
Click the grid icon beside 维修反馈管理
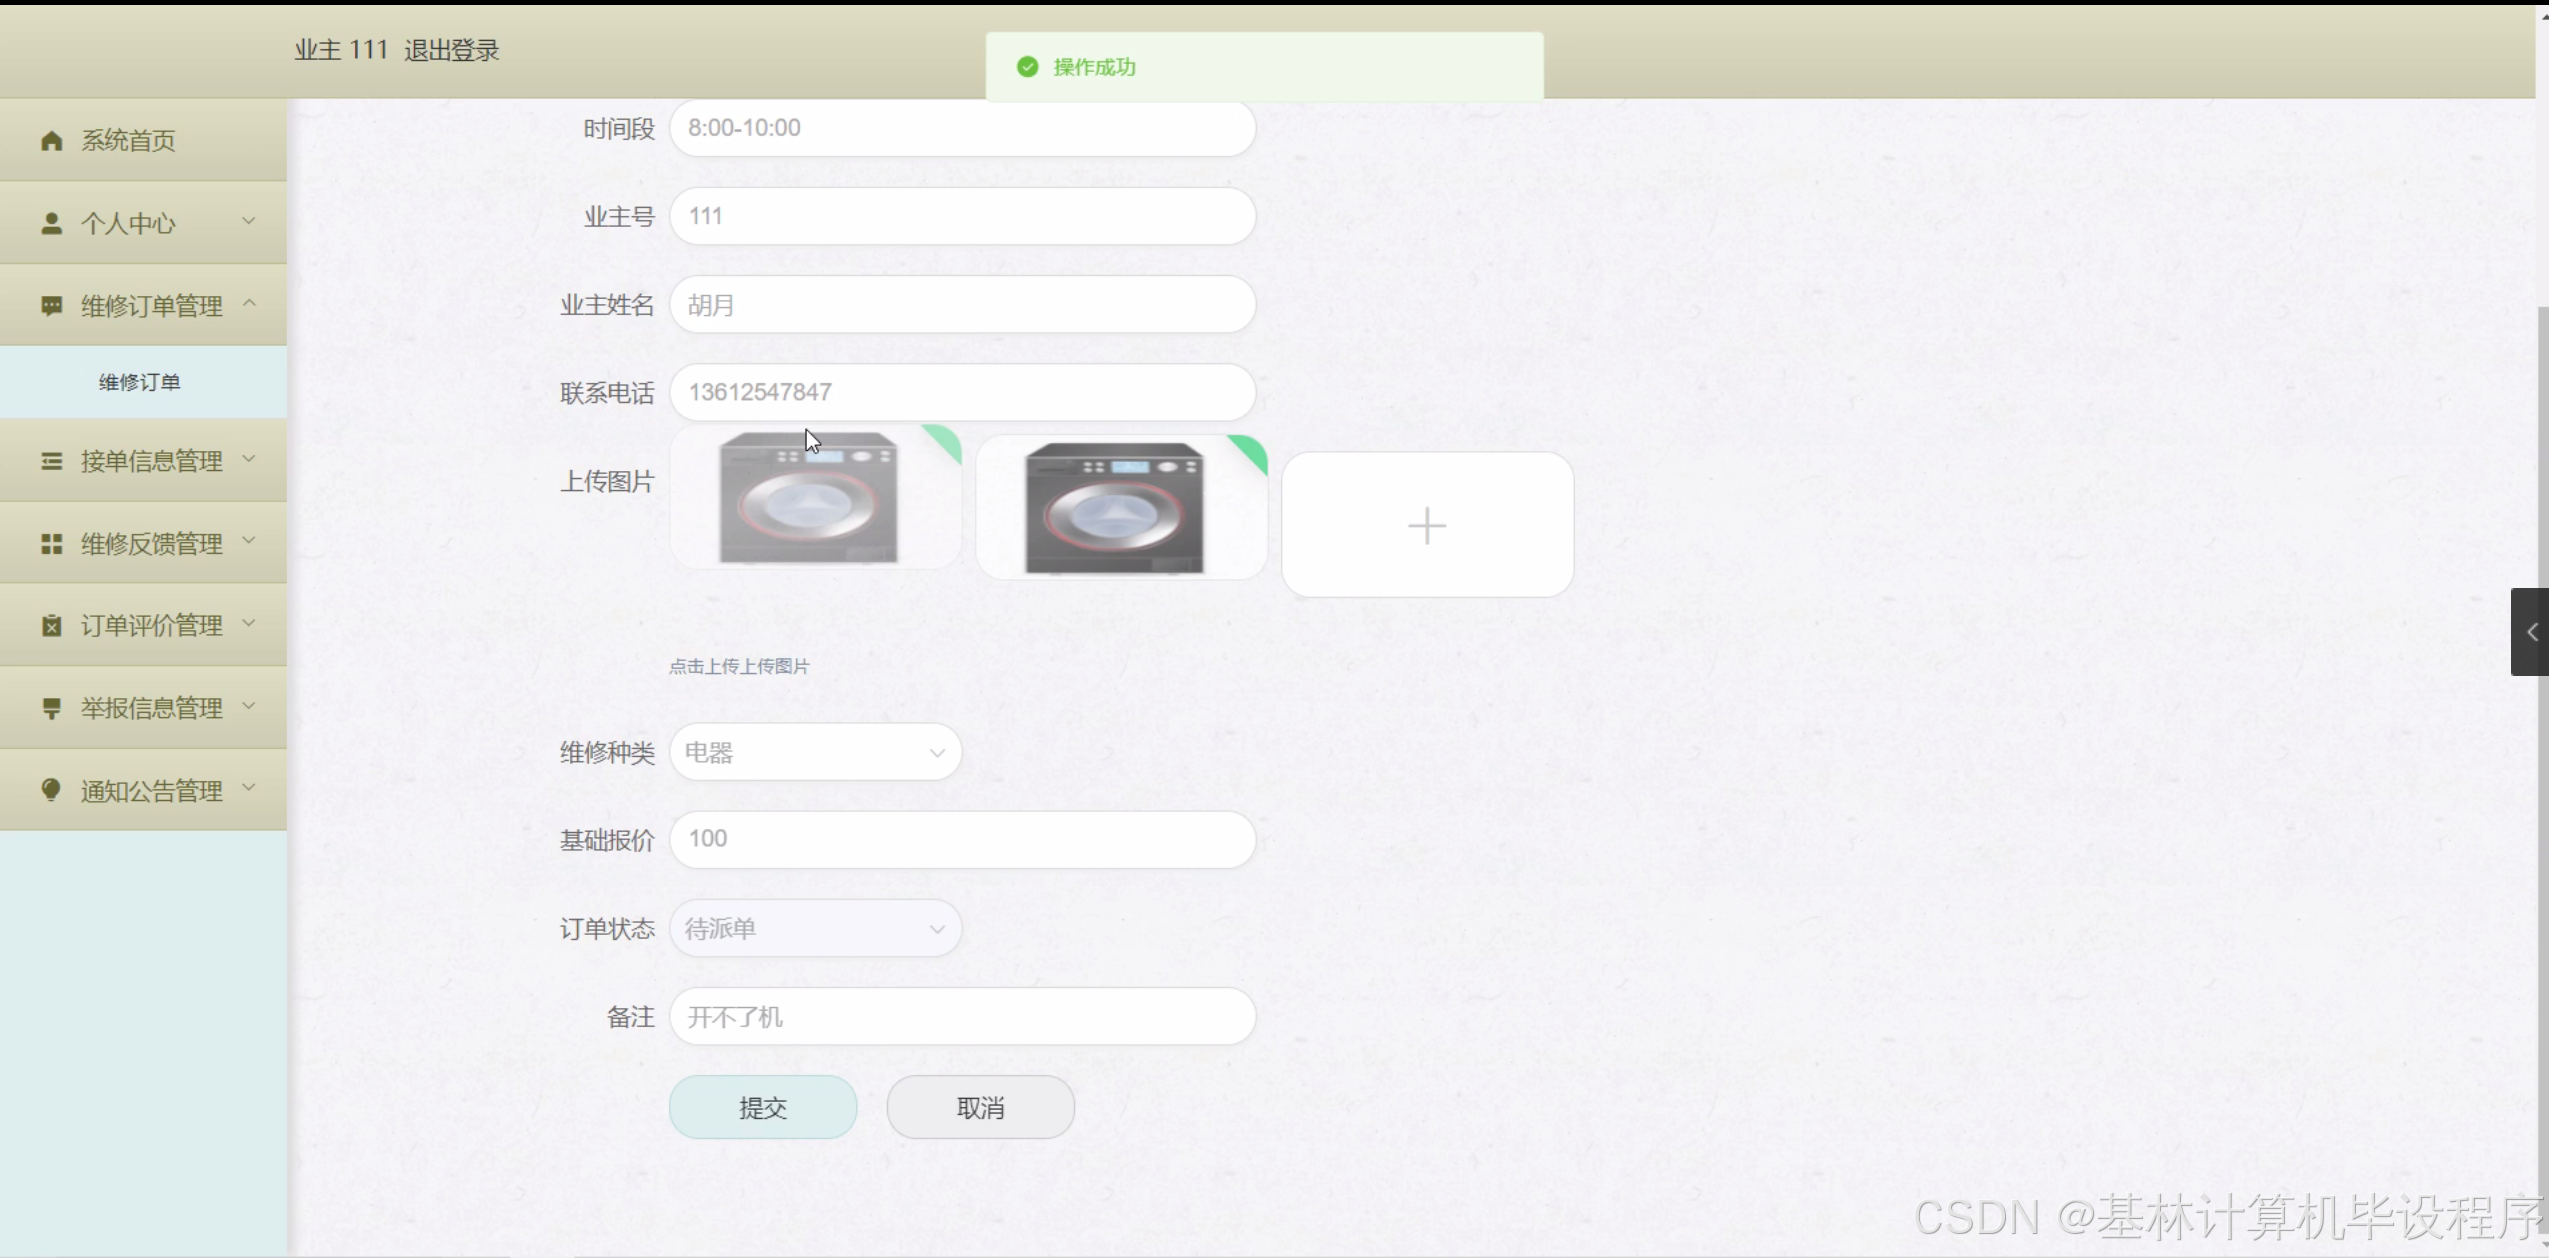[52, 544]
